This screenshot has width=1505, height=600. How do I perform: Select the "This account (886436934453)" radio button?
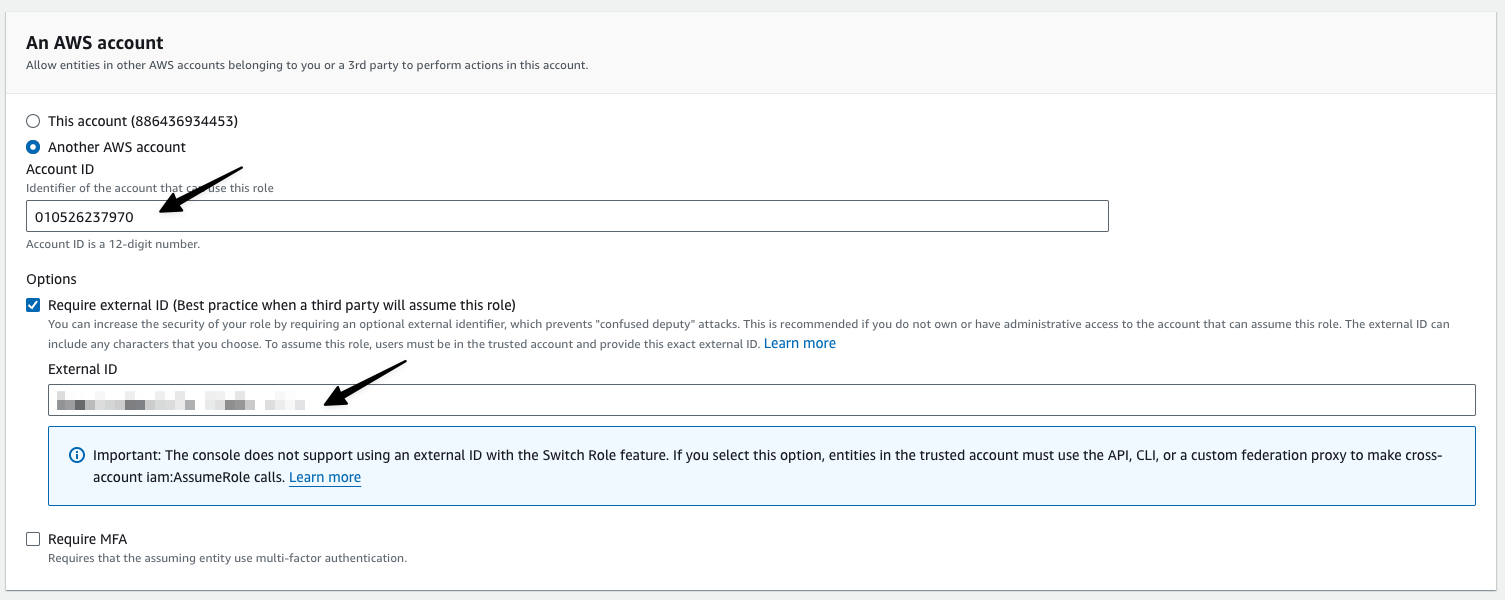point(33,121)
